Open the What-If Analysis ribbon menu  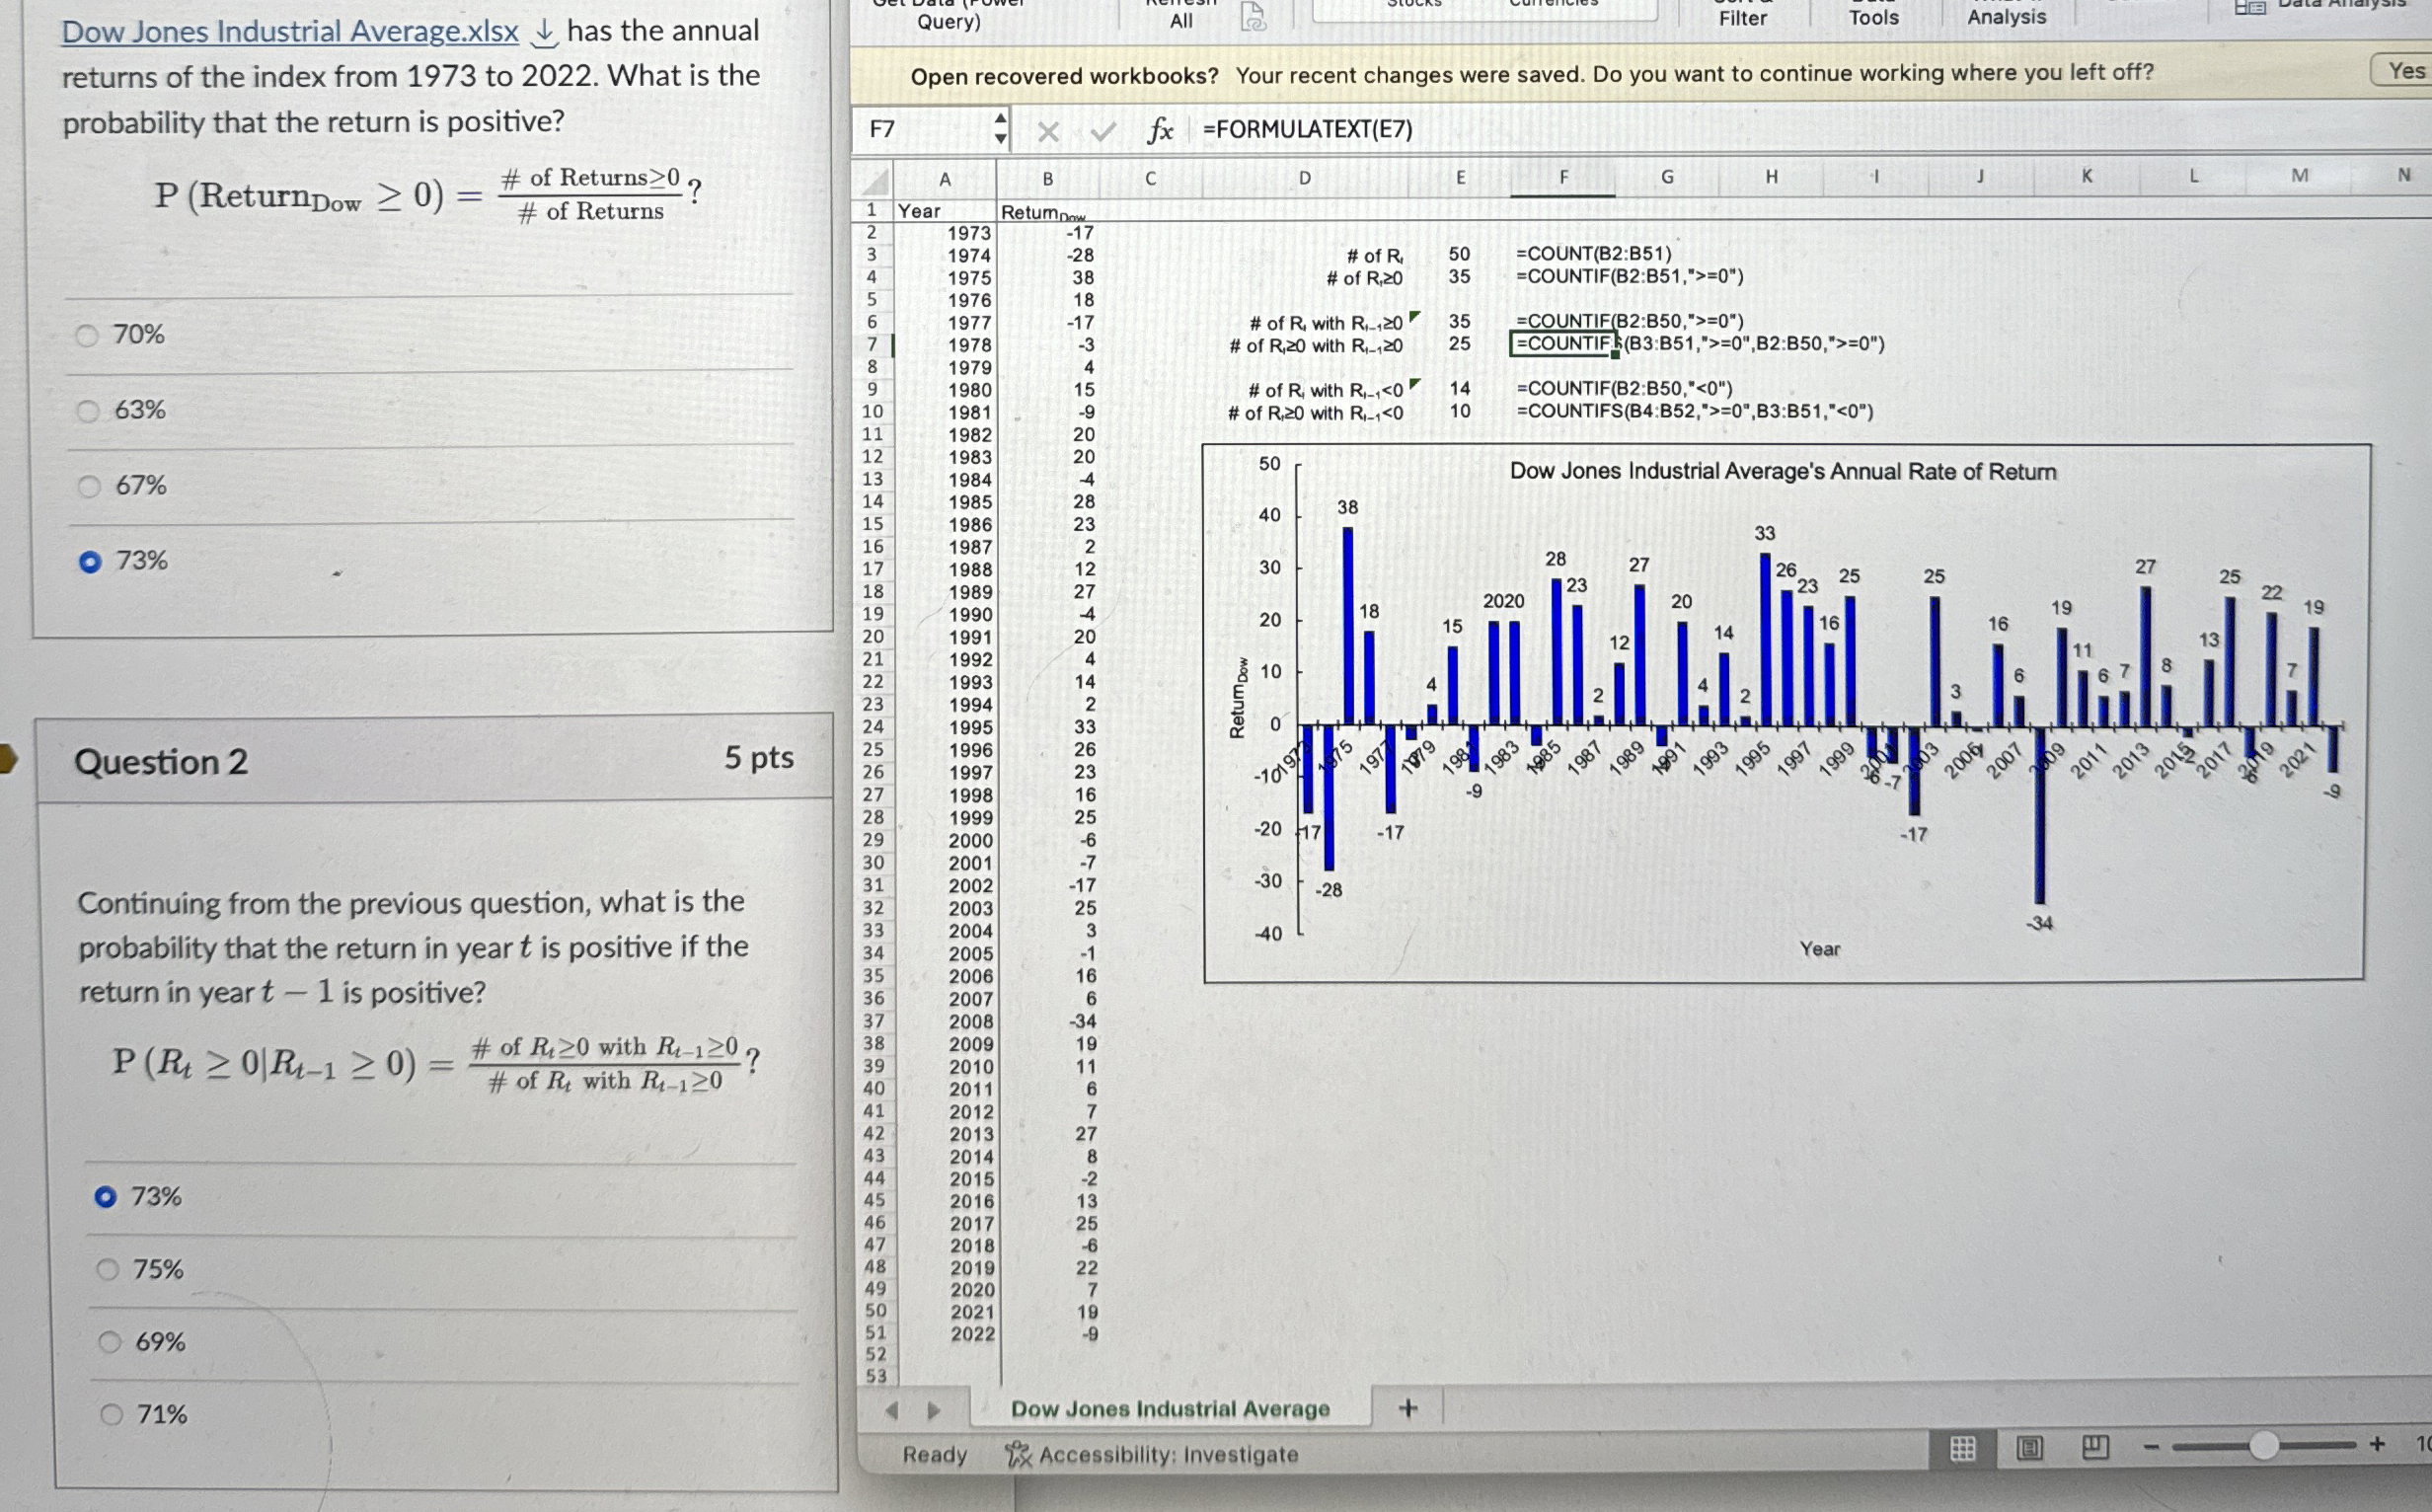2006,16
